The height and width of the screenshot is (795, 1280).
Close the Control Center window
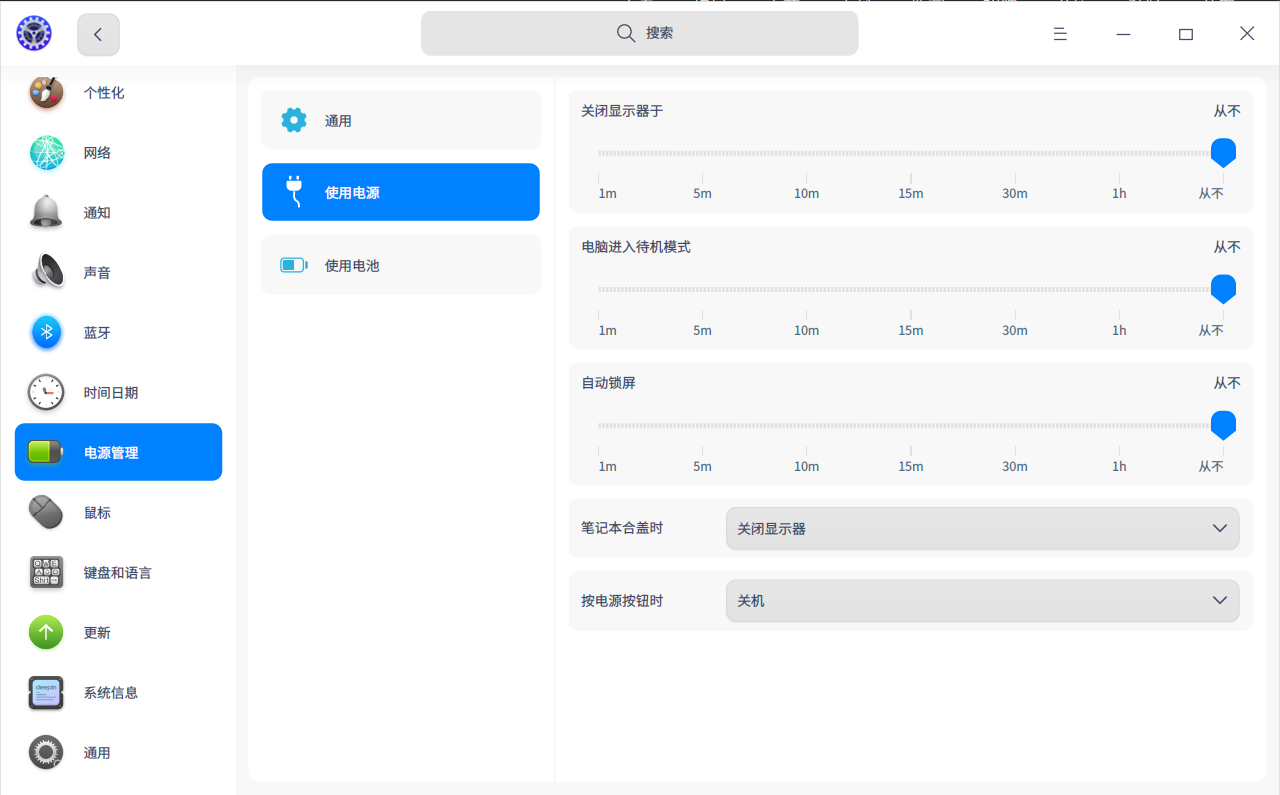click(1247, 34)
